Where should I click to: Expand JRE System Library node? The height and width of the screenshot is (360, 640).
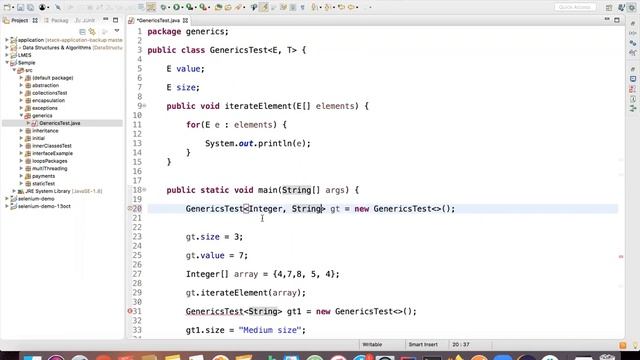(x=14, y=191)
